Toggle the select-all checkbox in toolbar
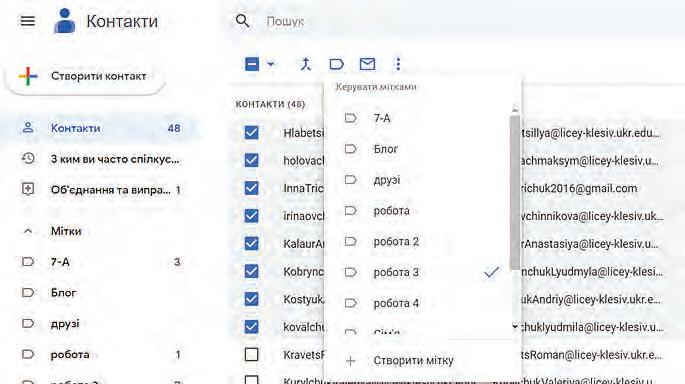Image resolution: width=685 pixels, height=384 pixels. point(252,64)
